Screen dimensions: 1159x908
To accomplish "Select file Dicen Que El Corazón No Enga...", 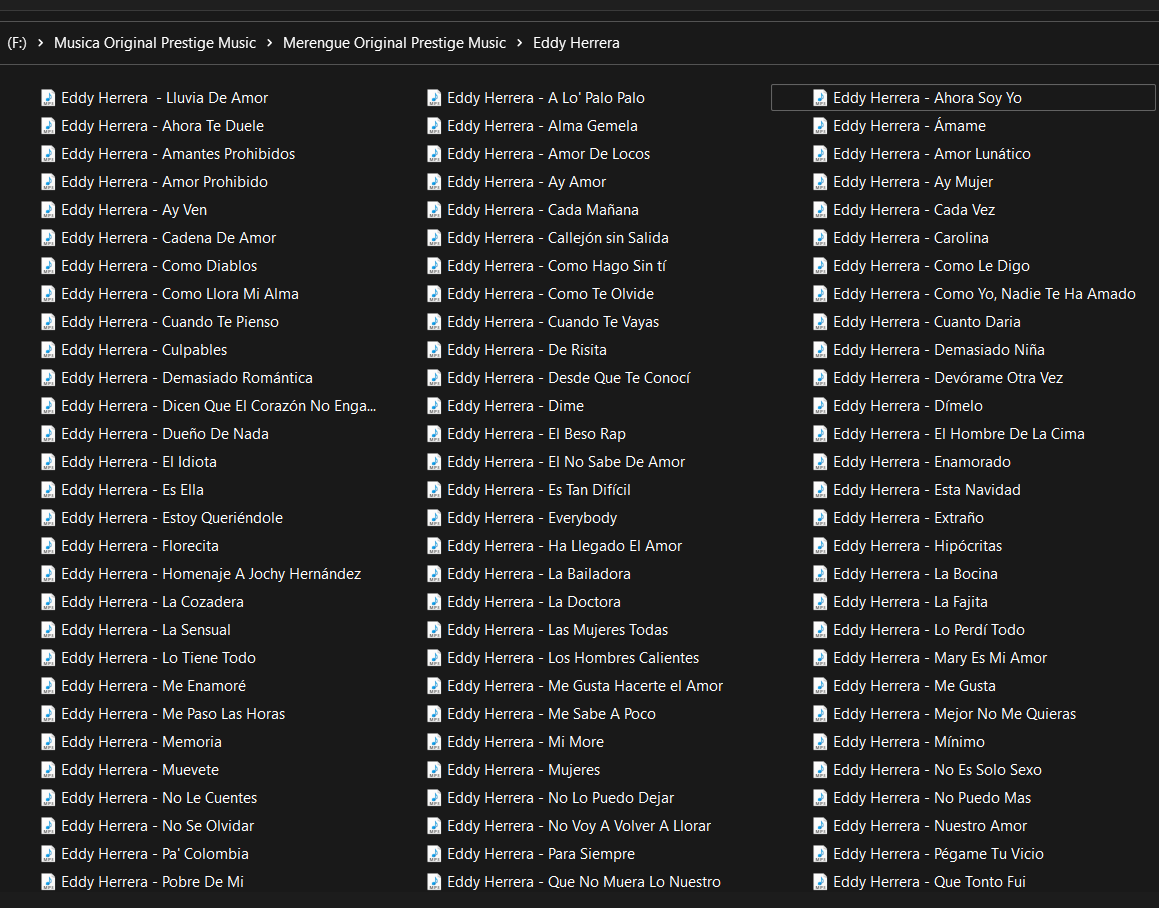I will [x=208, y=406].
